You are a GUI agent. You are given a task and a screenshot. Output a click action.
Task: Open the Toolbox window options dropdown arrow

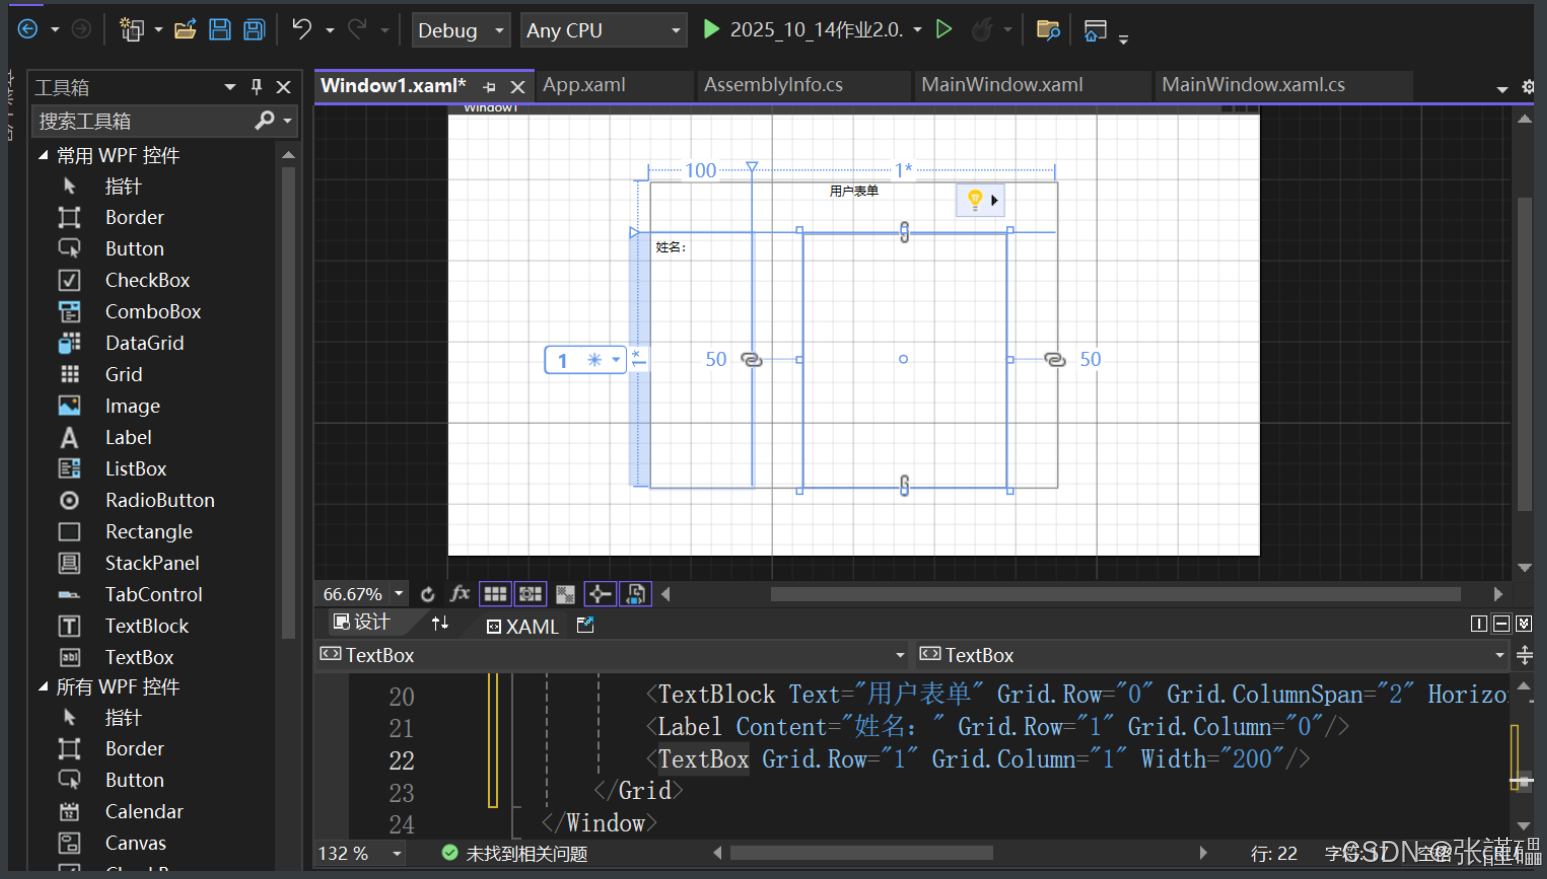point(230,87)
